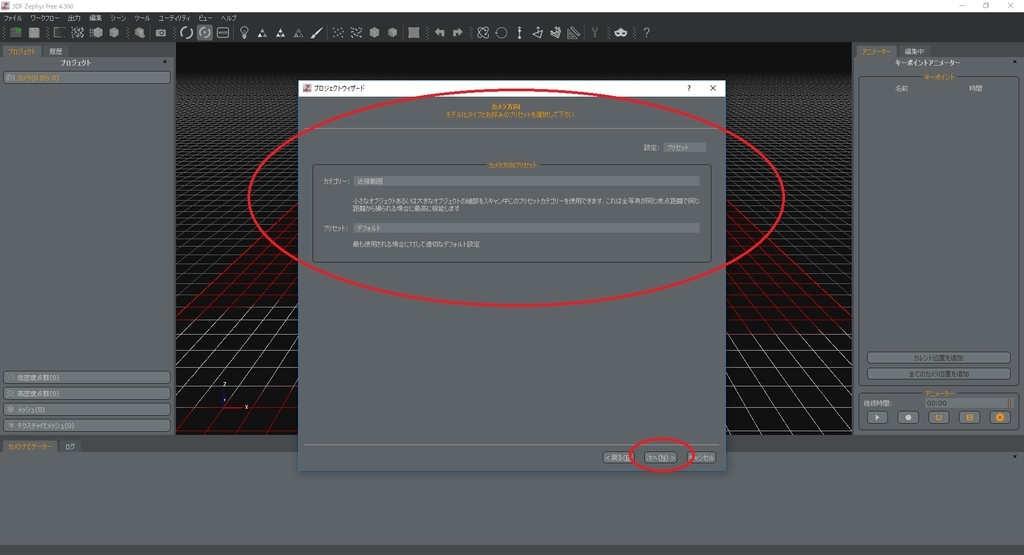Click 全てのカメラ位置を追加 button

938,374
